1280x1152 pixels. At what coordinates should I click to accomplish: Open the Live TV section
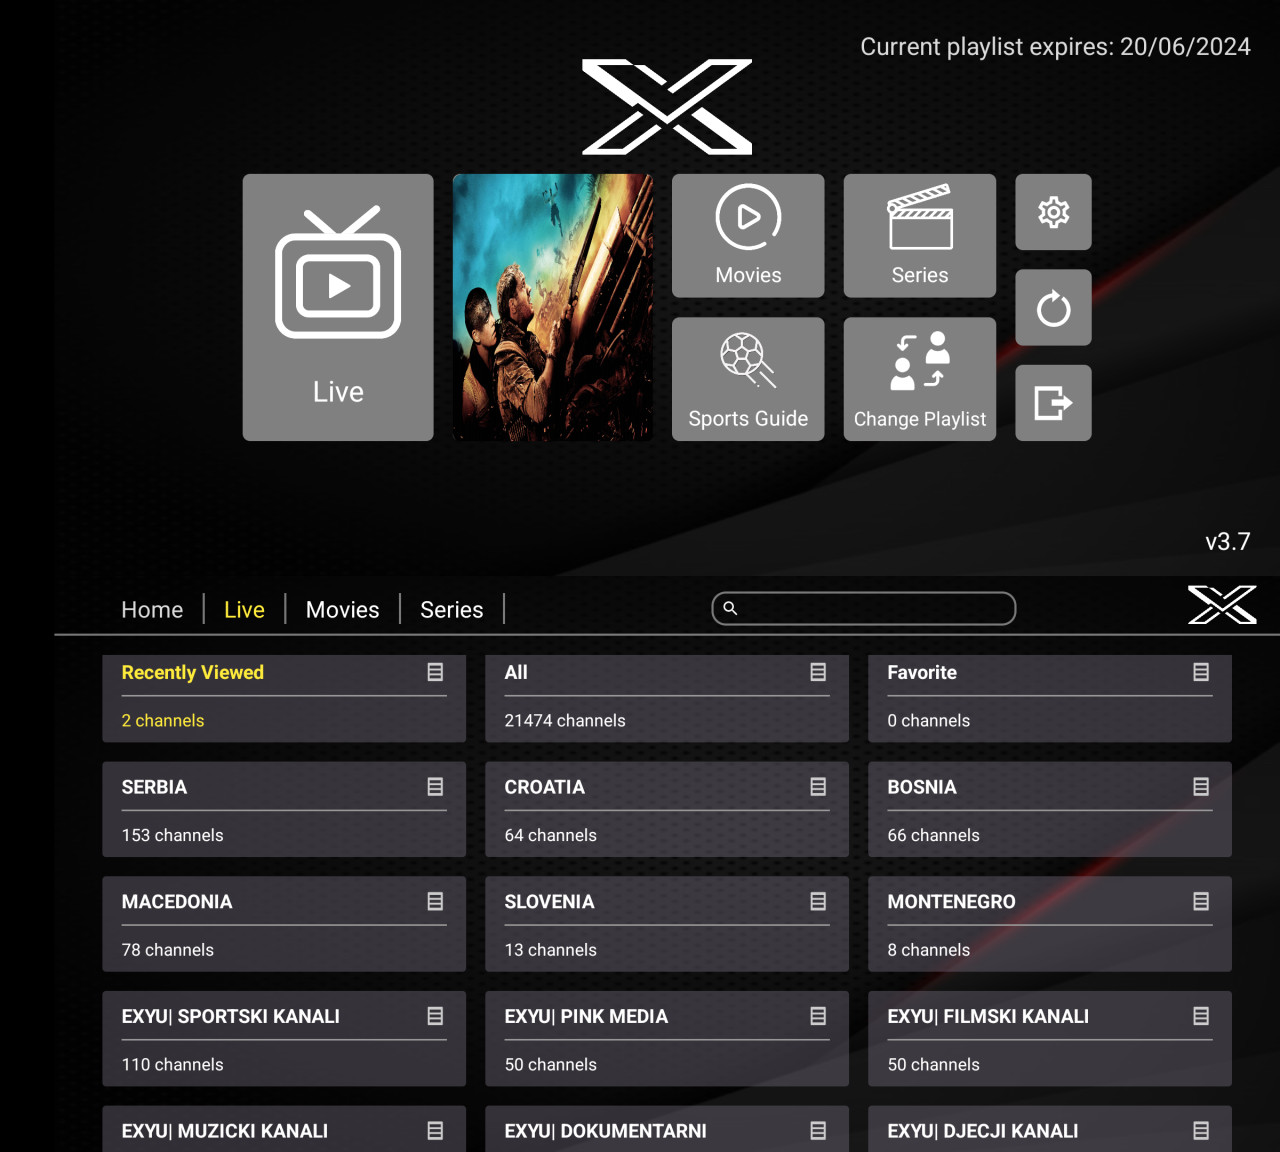tap(337, 307)
